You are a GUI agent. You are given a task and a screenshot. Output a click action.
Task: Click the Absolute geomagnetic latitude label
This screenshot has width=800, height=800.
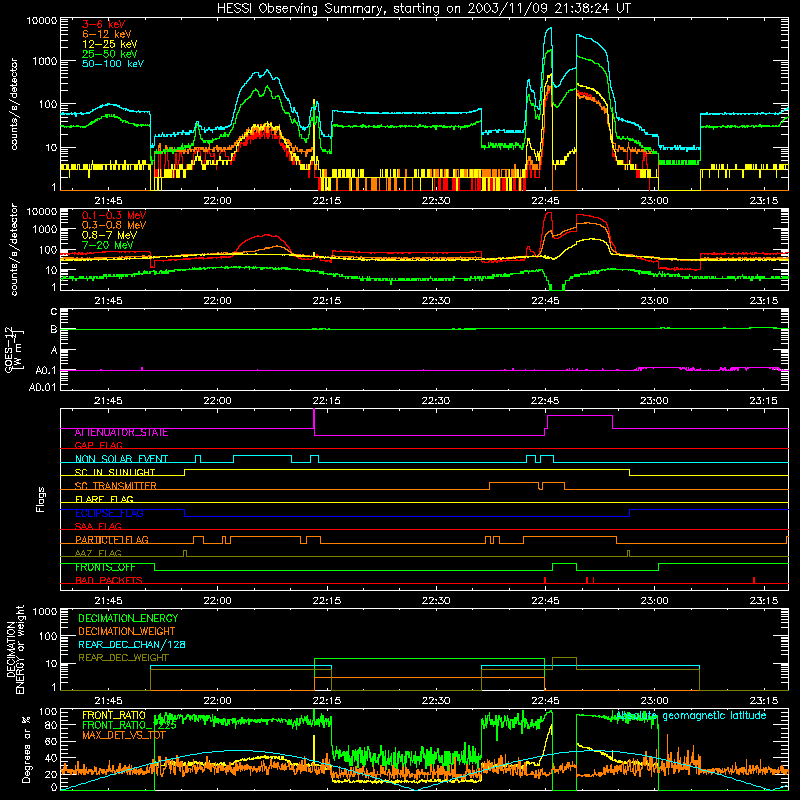coord(691,716)
